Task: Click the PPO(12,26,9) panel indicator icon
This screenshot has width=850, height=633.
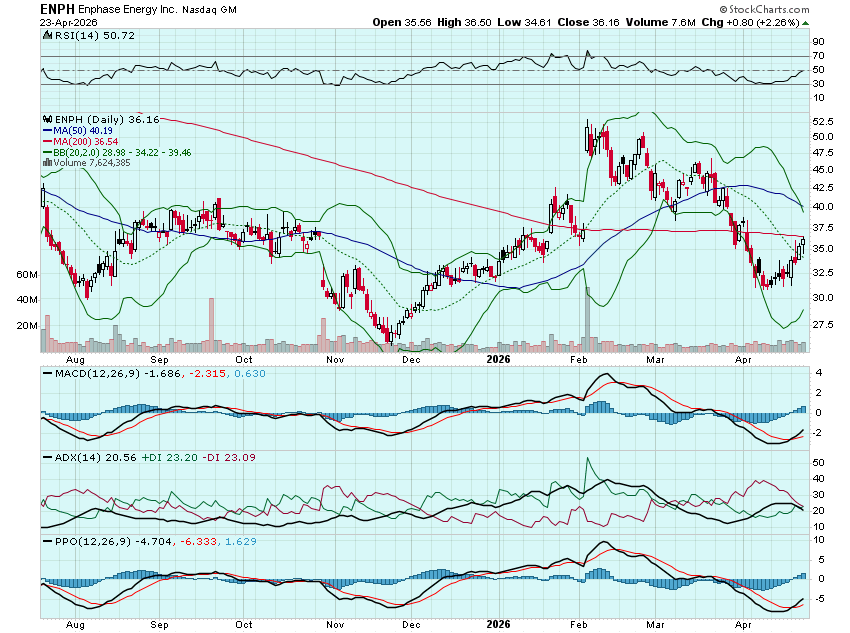Action: 46,541
